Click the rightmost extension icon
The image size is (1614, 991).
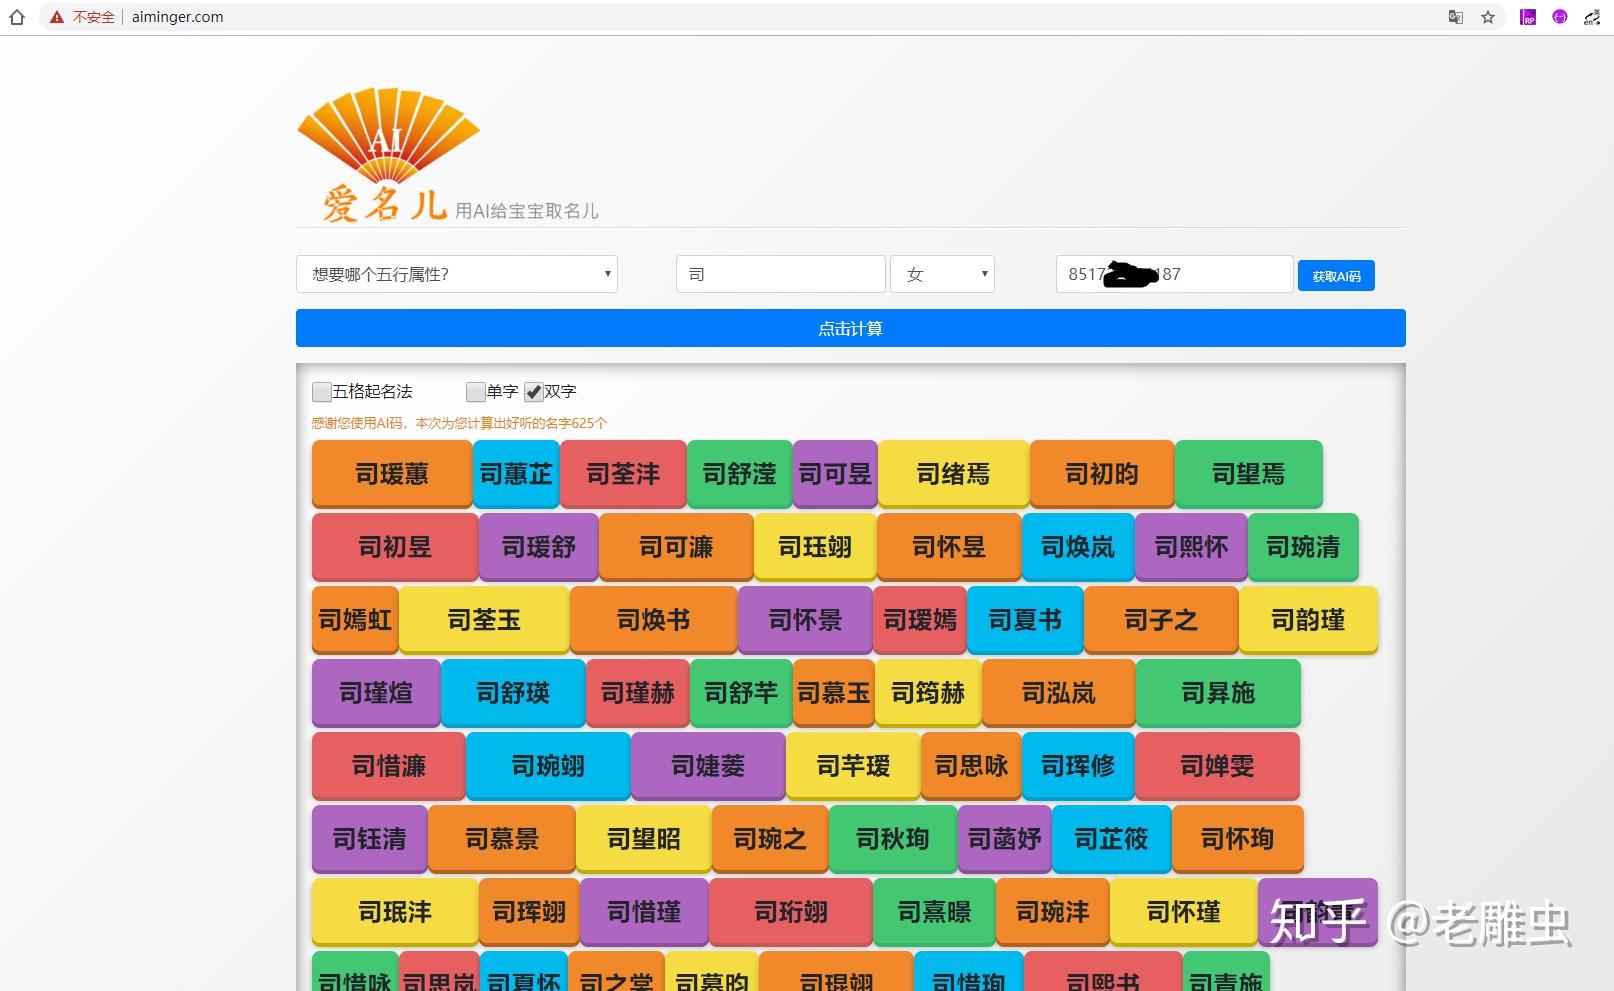[1592, 17]
